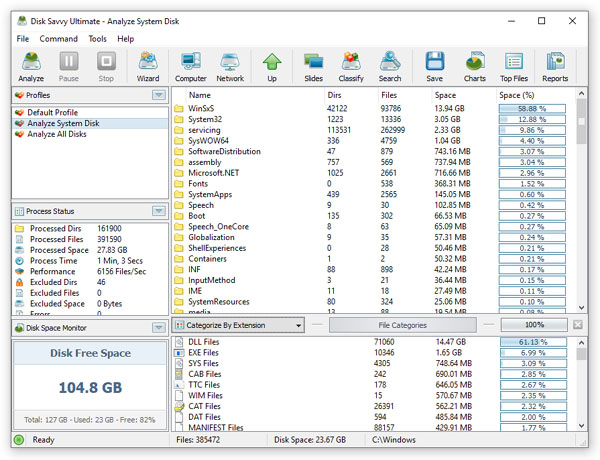Go Up one directory level

tap(272, 67)
